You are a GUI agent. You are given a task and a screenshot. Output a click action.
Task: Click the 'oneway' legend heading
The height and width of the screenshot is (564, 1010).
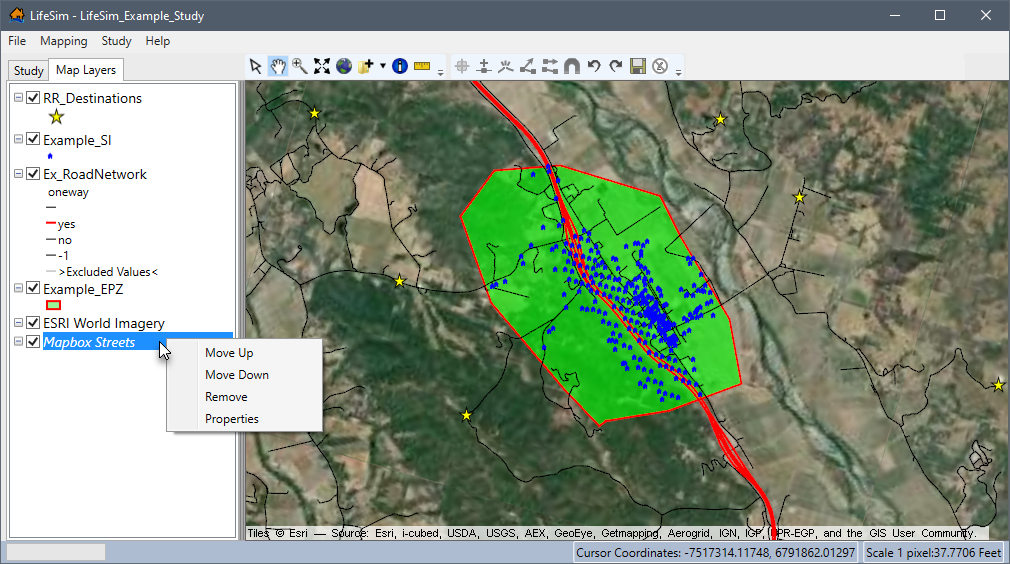tap(68, 192)
